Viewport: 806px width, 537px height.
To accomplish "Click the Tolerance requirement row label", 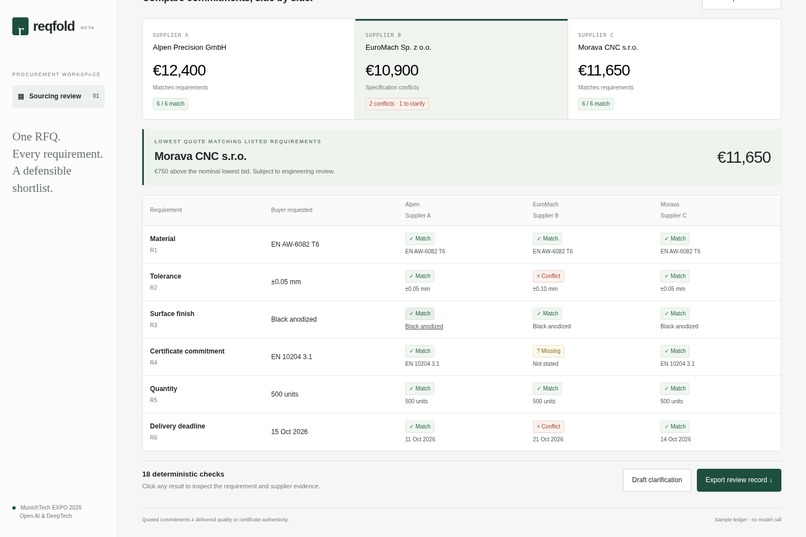I will coord(166,276).
